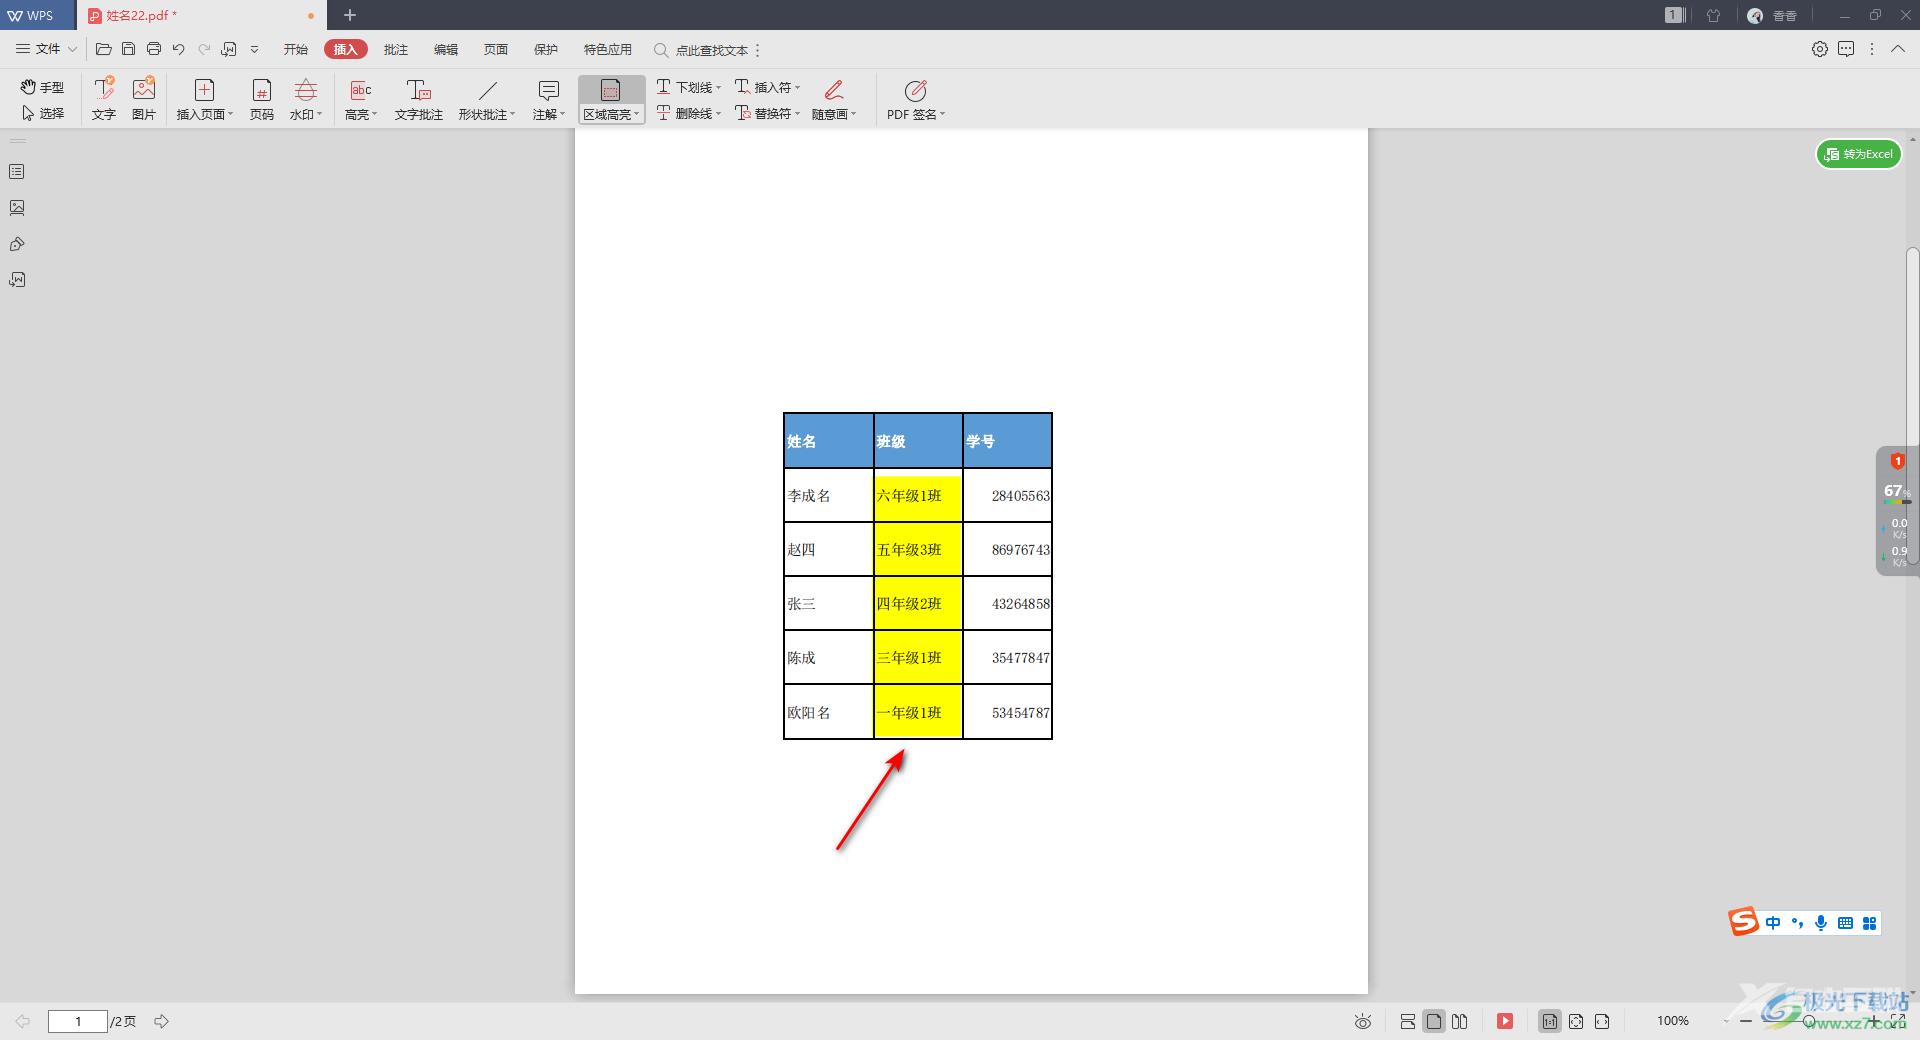Adjust the zoom slider handle
The image size is (1920, 1040).
coord(1808,1021)
